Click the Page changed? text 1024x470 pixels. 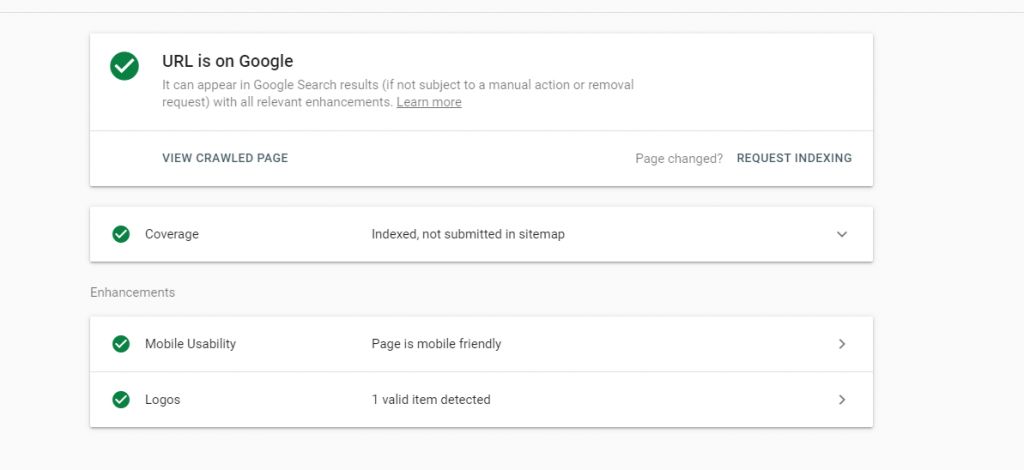(679, 159)
